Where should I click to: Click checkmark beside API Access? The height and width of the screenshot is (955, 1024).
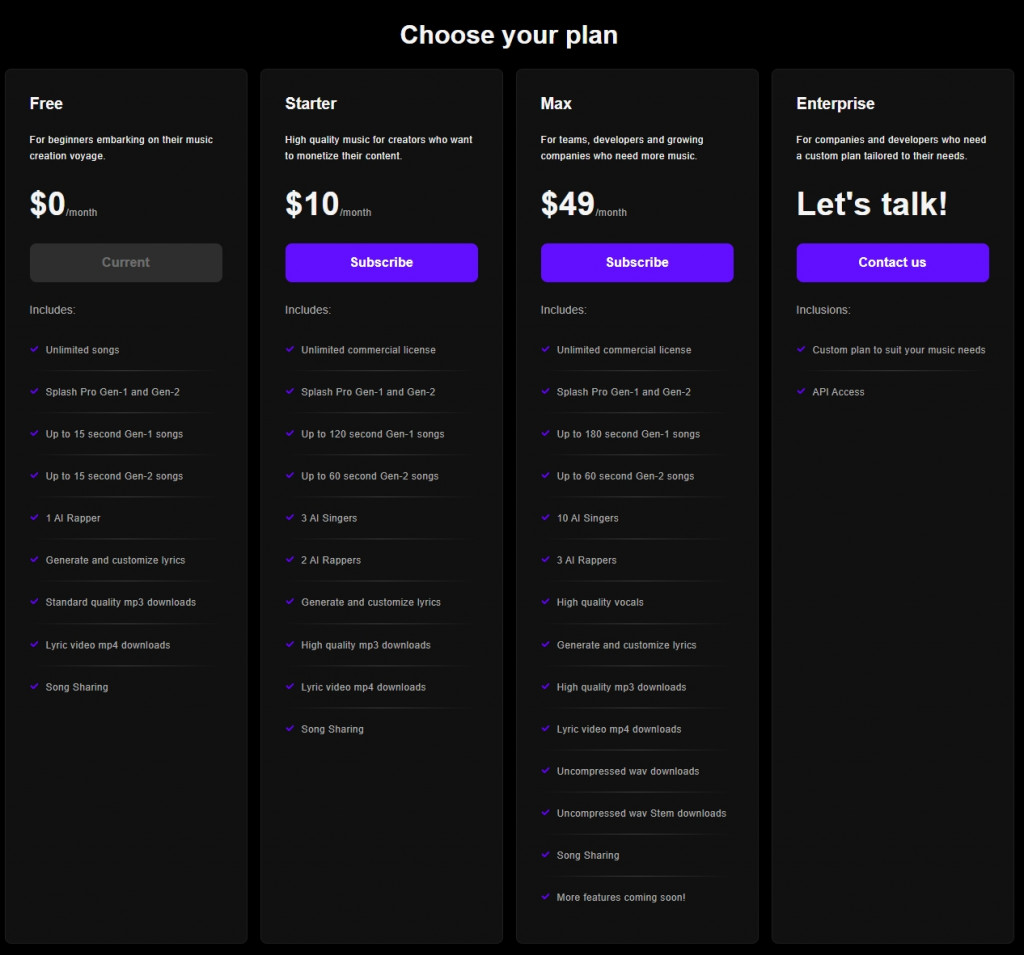point(802,391)
